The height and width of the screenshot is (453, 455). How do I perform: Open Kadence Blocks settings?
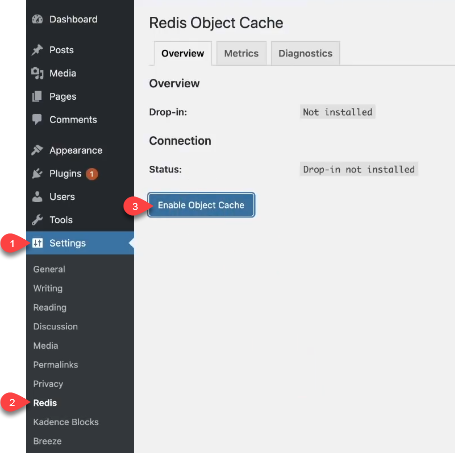click(66, 422)
